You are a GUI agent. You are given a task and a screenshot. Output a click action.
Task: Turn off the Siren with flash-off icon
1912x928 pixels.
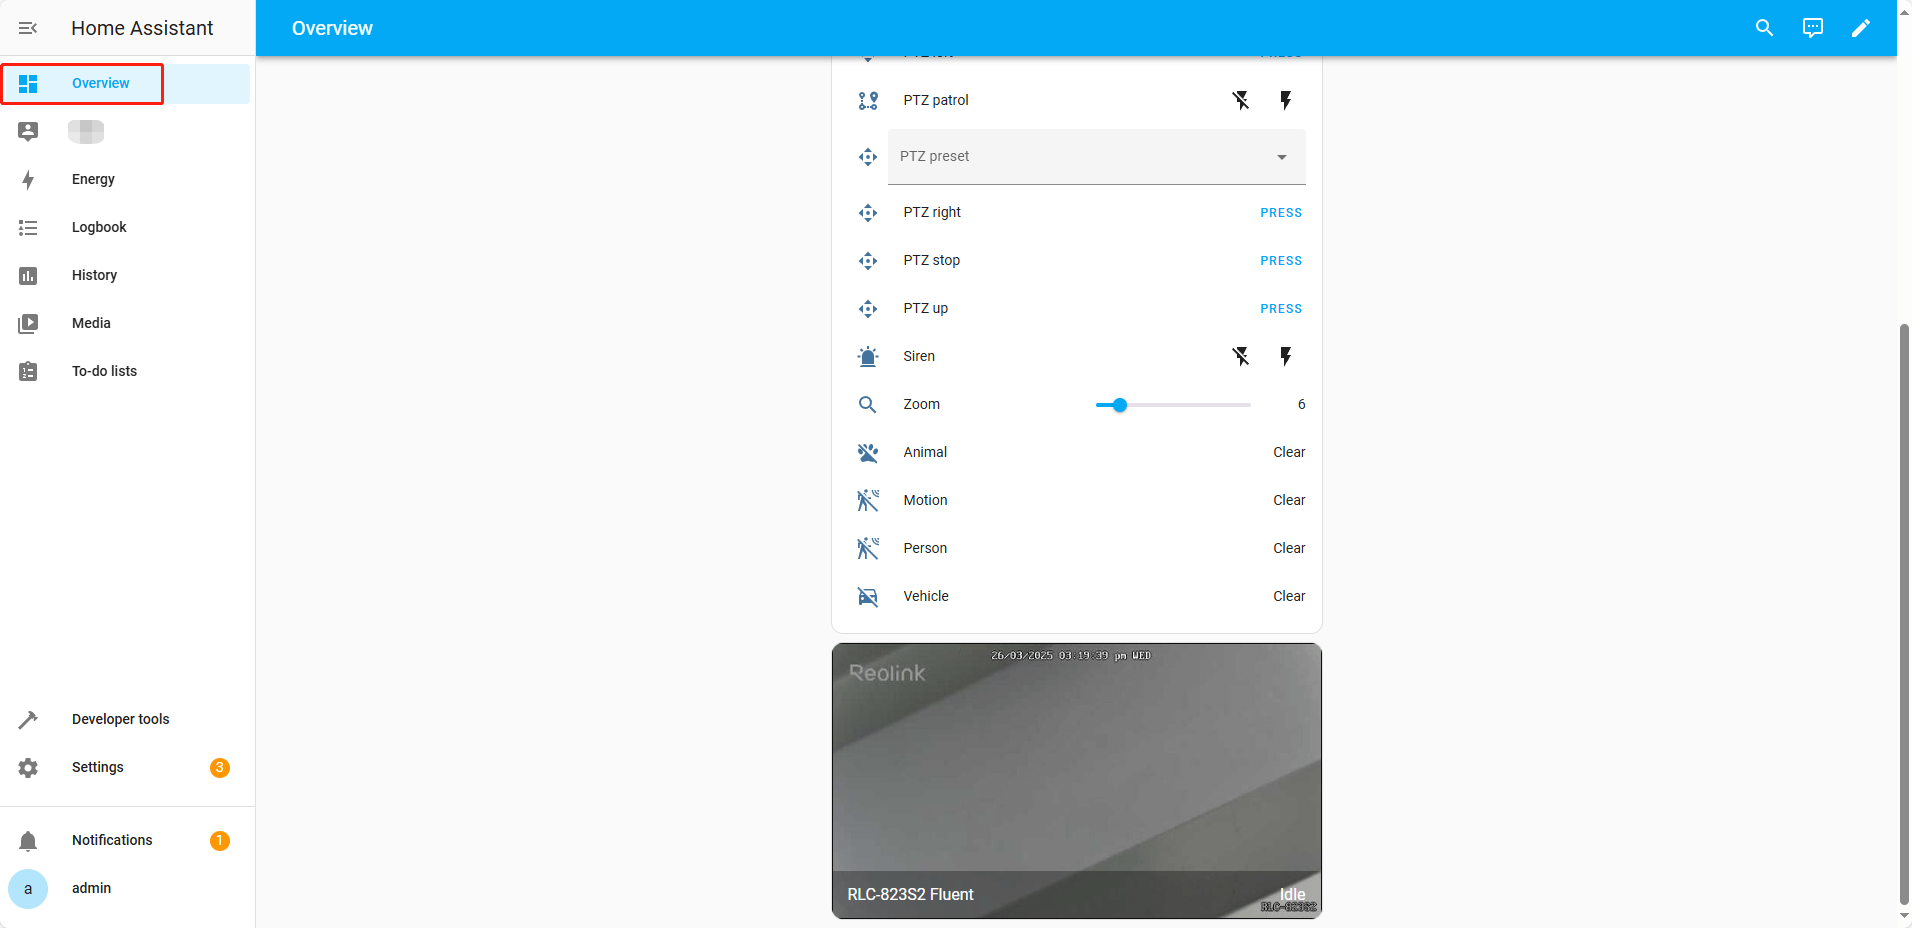1241,356
